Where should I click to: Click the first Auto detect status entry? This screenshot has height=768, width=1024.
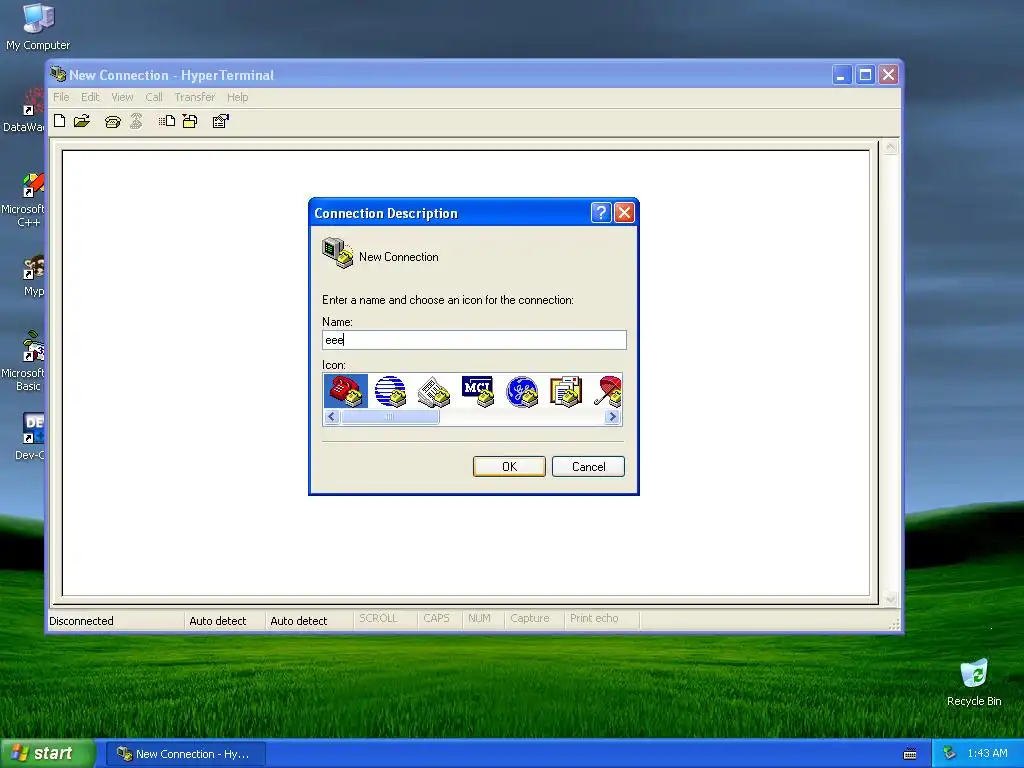click(217, 620)
